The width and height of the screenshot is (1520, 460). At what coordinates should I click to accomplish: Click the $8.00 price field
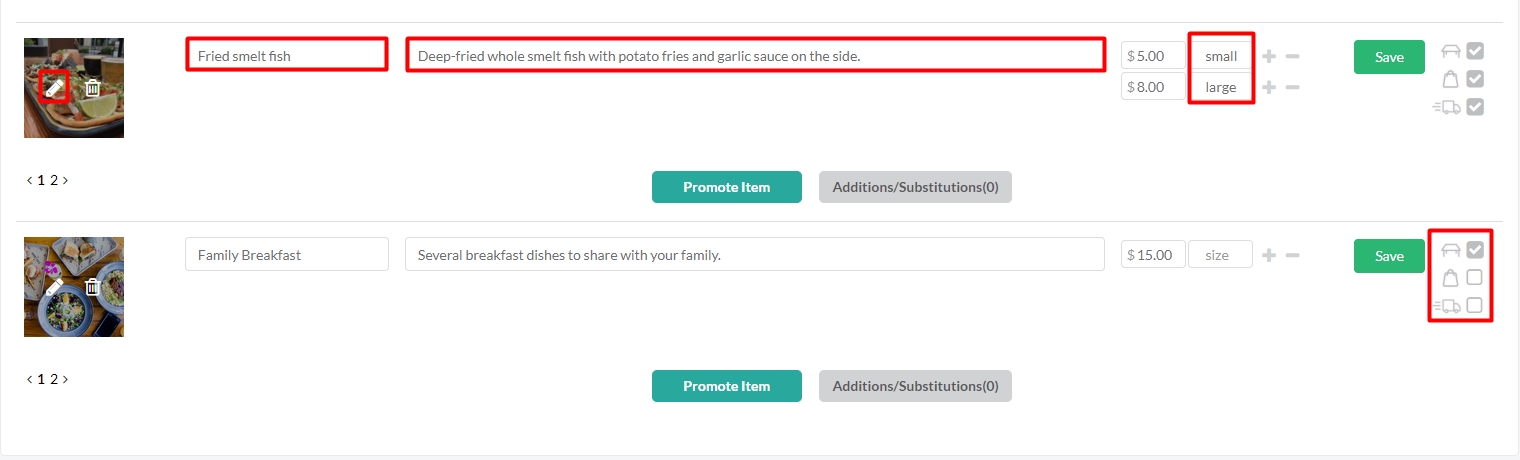[x=1153, y=87]
